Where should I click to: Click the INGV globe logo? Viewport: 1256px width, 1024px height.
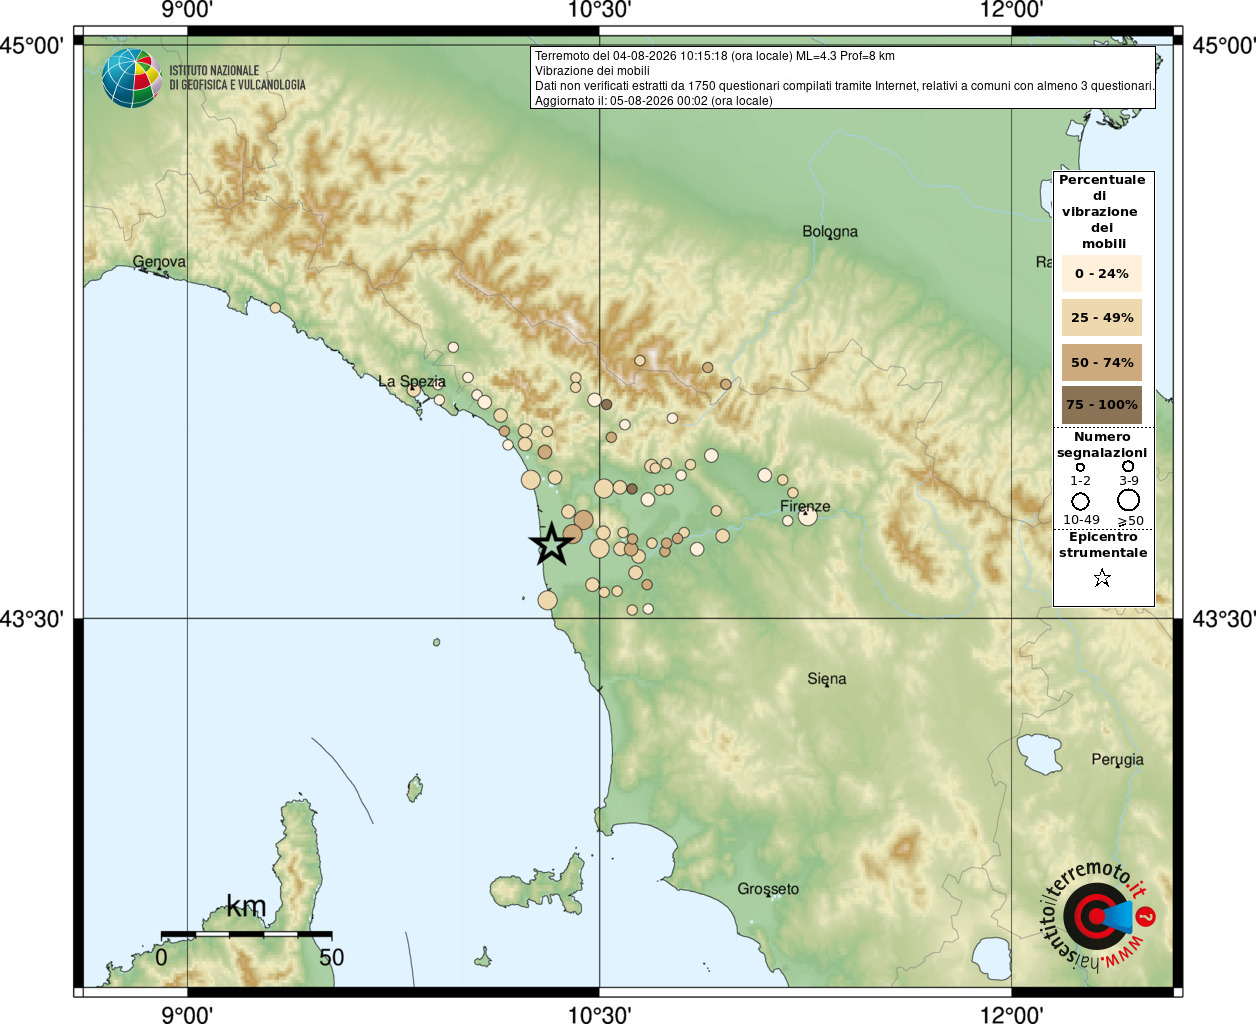pyautogui.click(x=131, y=78)
